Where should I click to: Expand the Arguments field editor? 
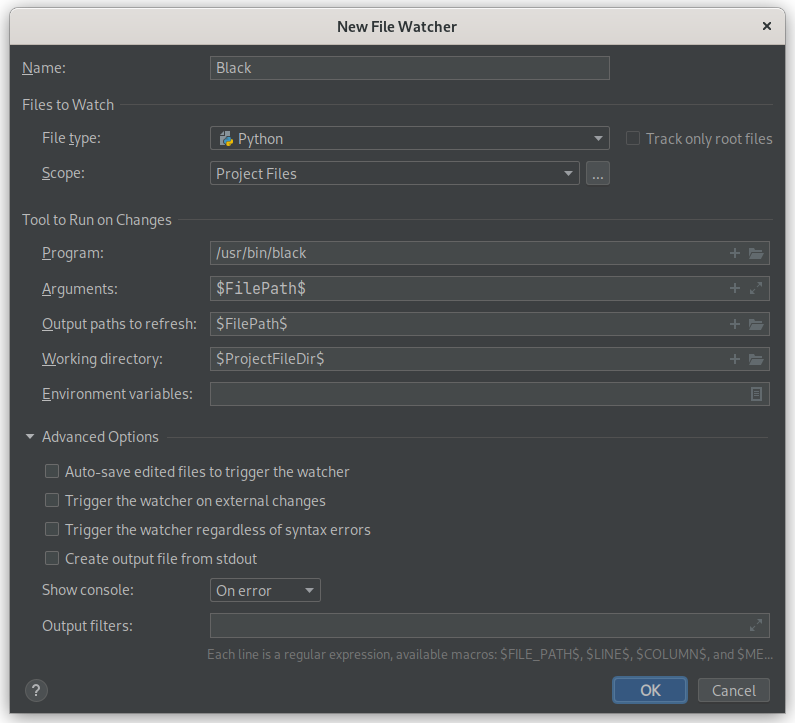click(756, 288)
